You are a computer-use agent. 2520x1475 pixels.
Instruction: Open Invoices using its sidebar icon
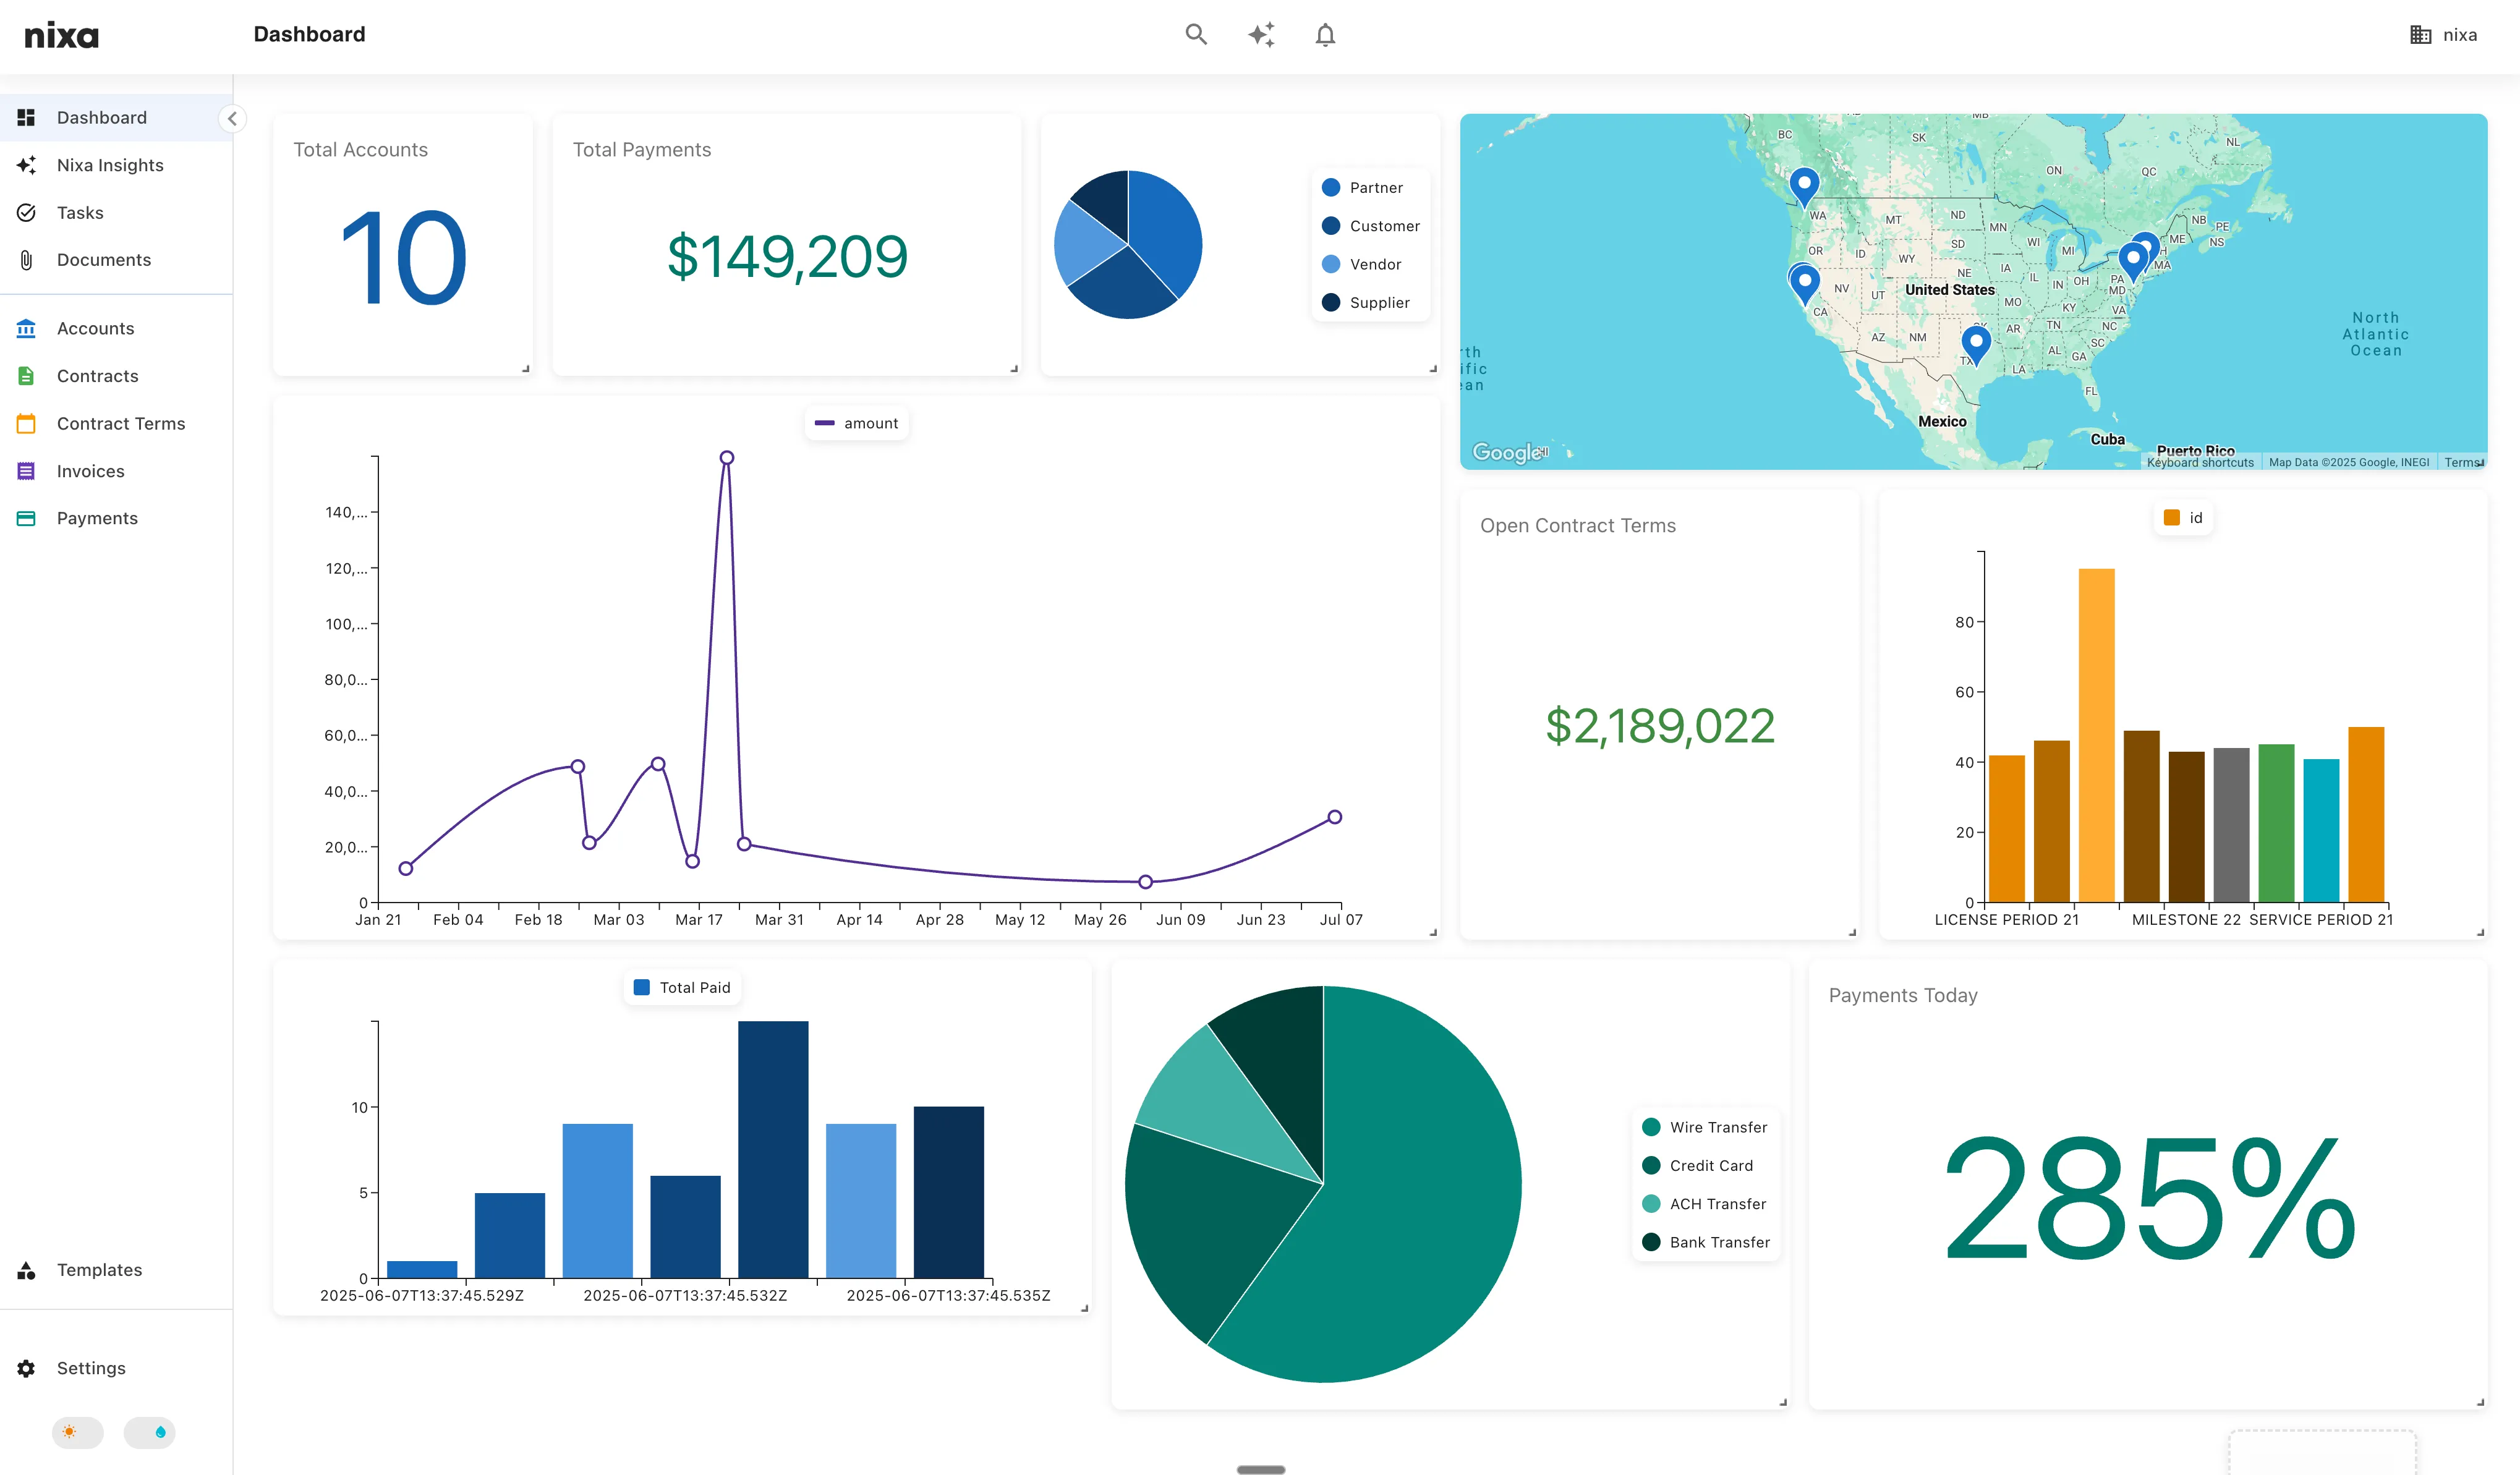(x=26, y=470)
